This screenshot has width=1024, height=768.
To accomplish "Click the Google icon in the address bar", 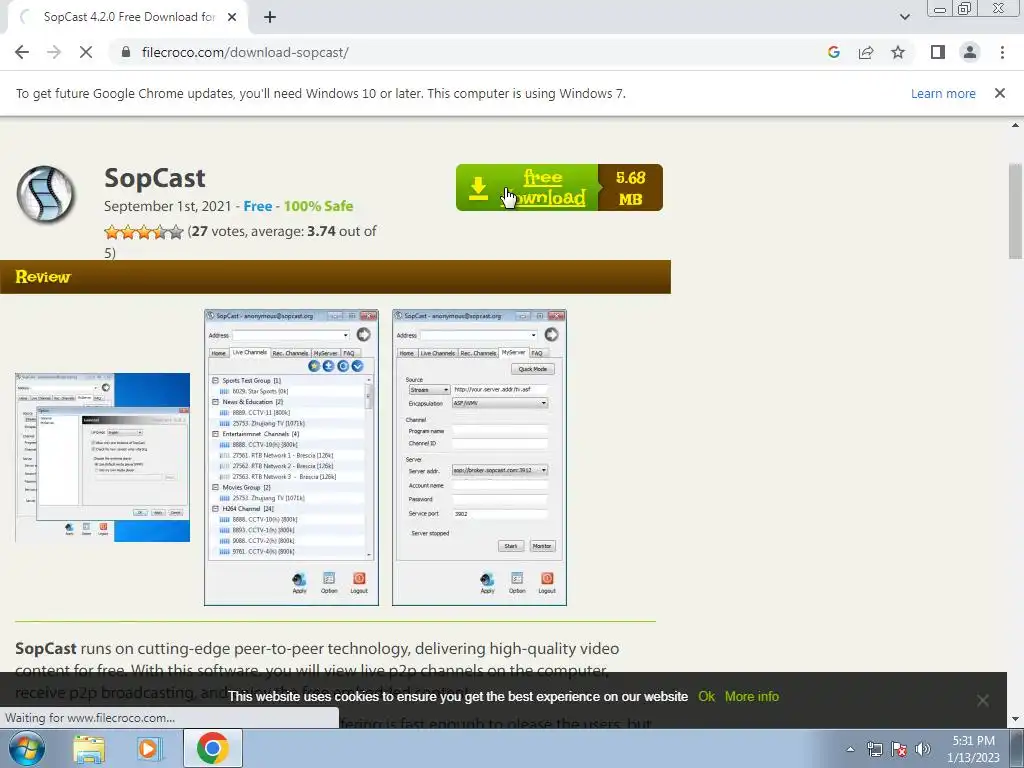I will click(x=833, y=52).
